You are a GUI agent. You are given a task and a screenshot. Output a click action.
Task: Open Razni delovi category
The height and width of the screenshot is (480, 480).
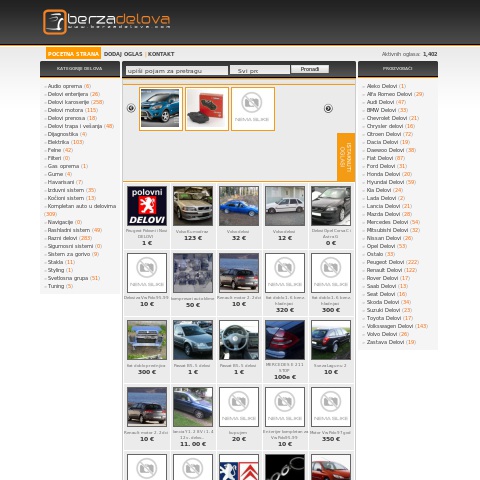pyautogui.click(x=62, y=238)
